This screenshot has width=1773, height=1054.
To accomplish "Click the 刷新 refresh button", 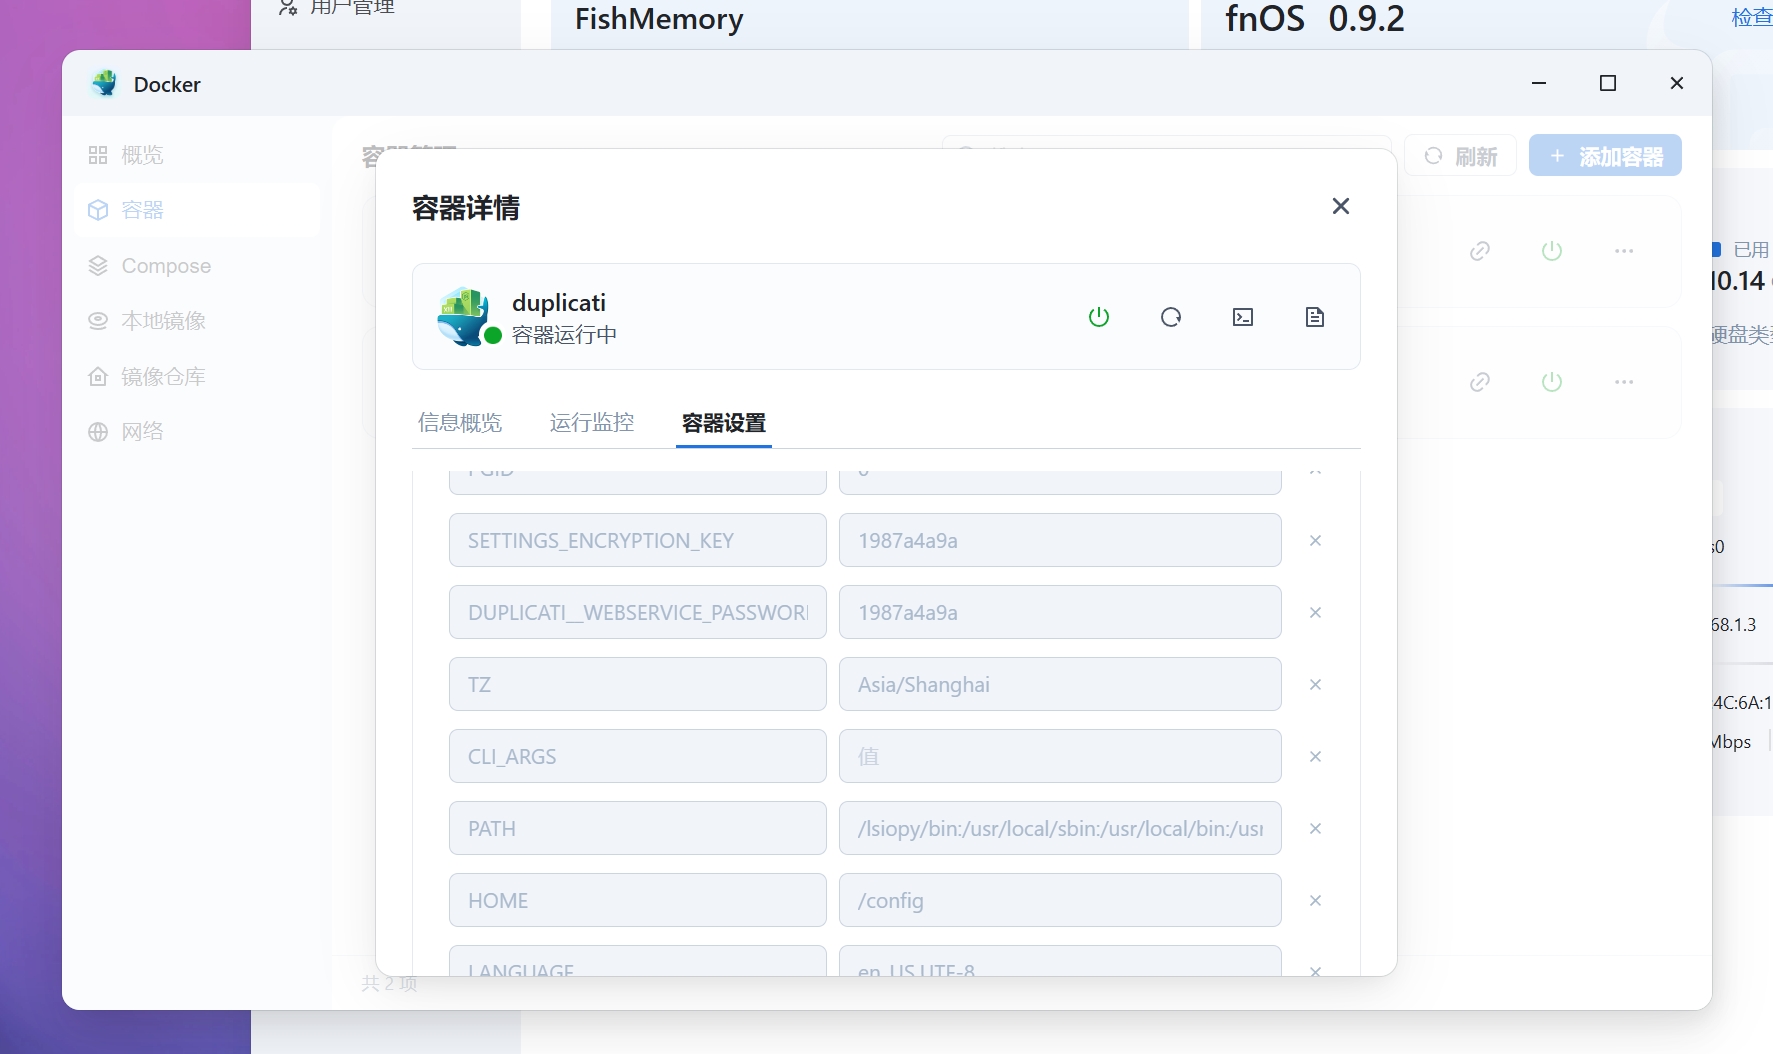I will pos(1461,156).
